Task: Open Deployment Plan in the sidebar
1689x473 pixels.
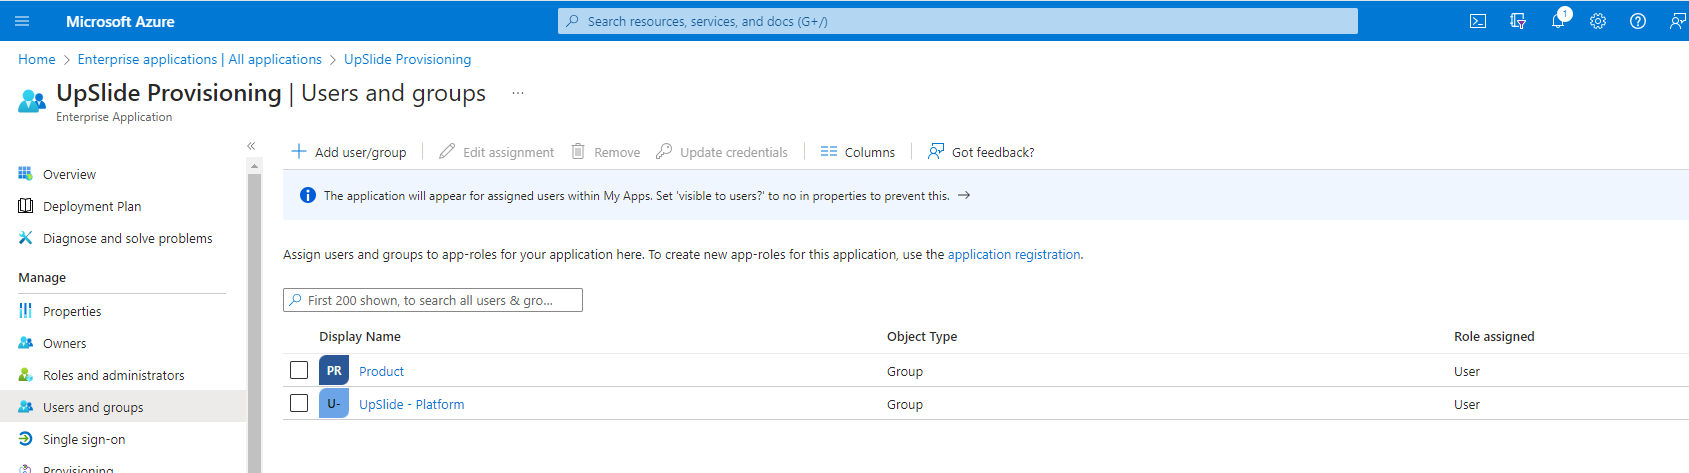Action: [x=92, y=207]
